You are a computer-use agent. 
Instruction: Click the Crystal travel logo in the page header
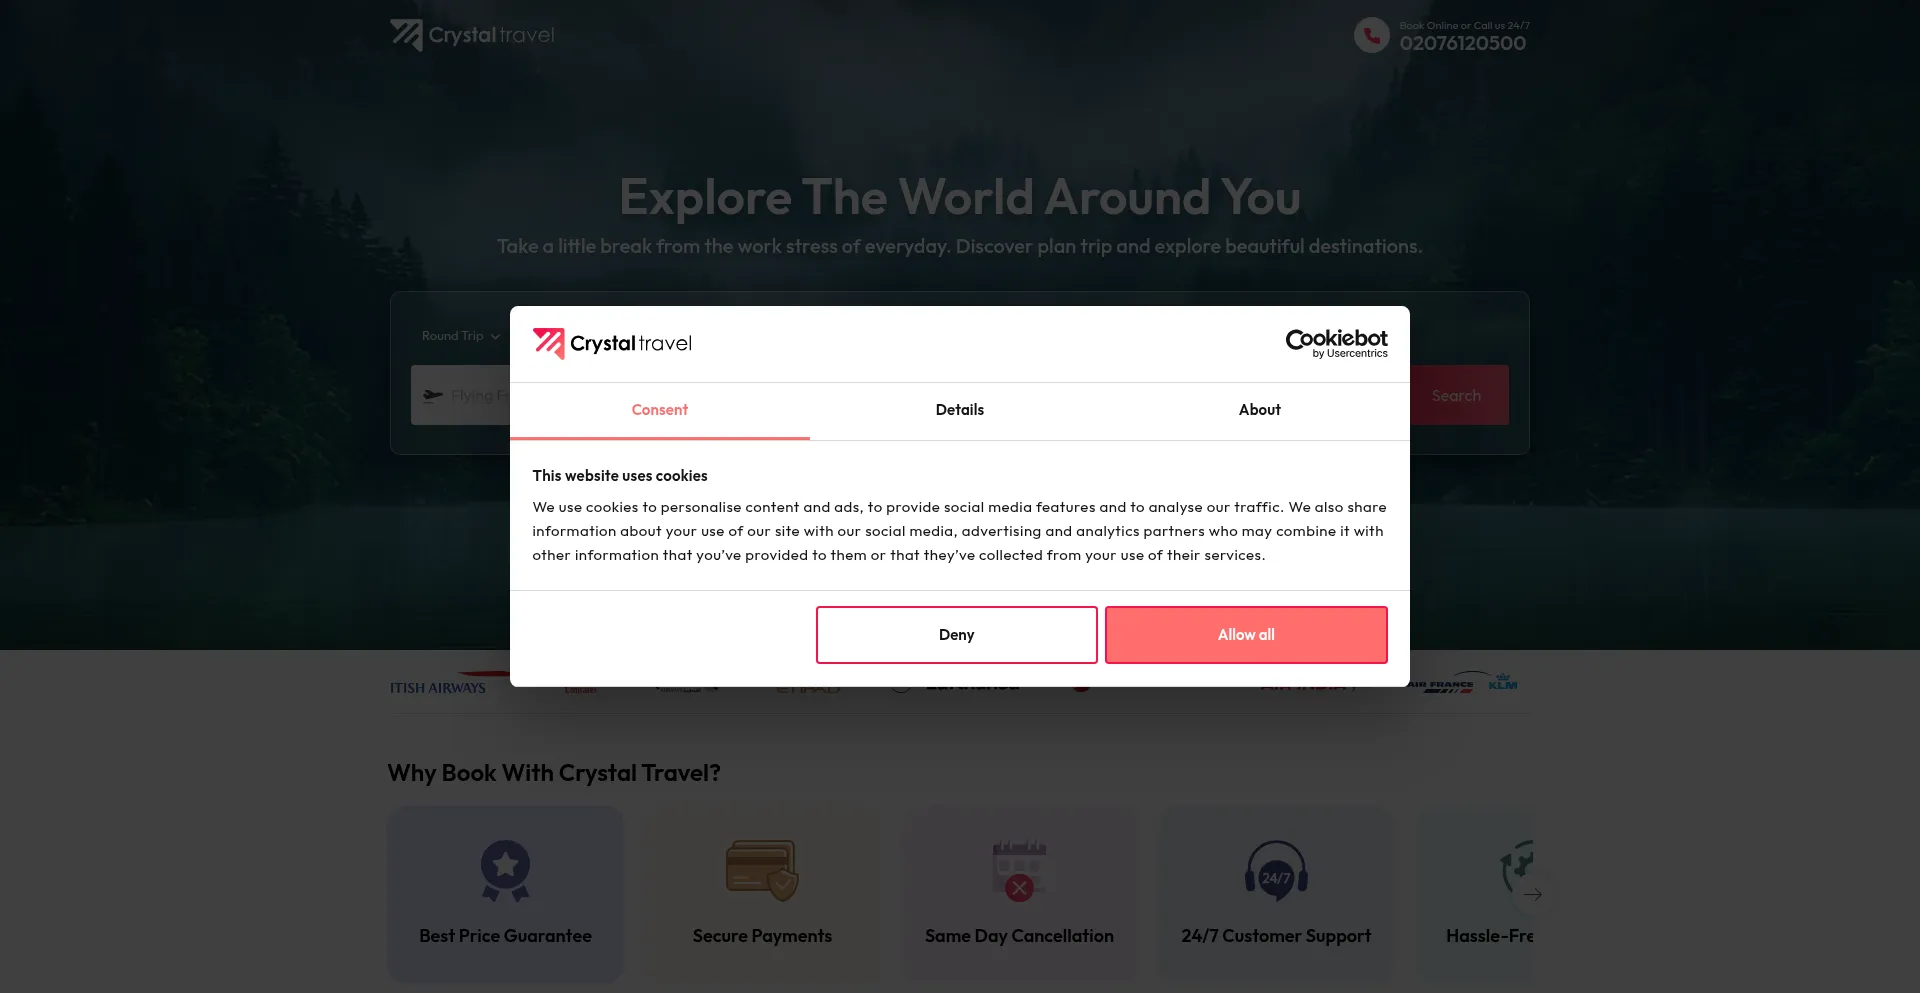pyautogui.click(x=472, y=35)
